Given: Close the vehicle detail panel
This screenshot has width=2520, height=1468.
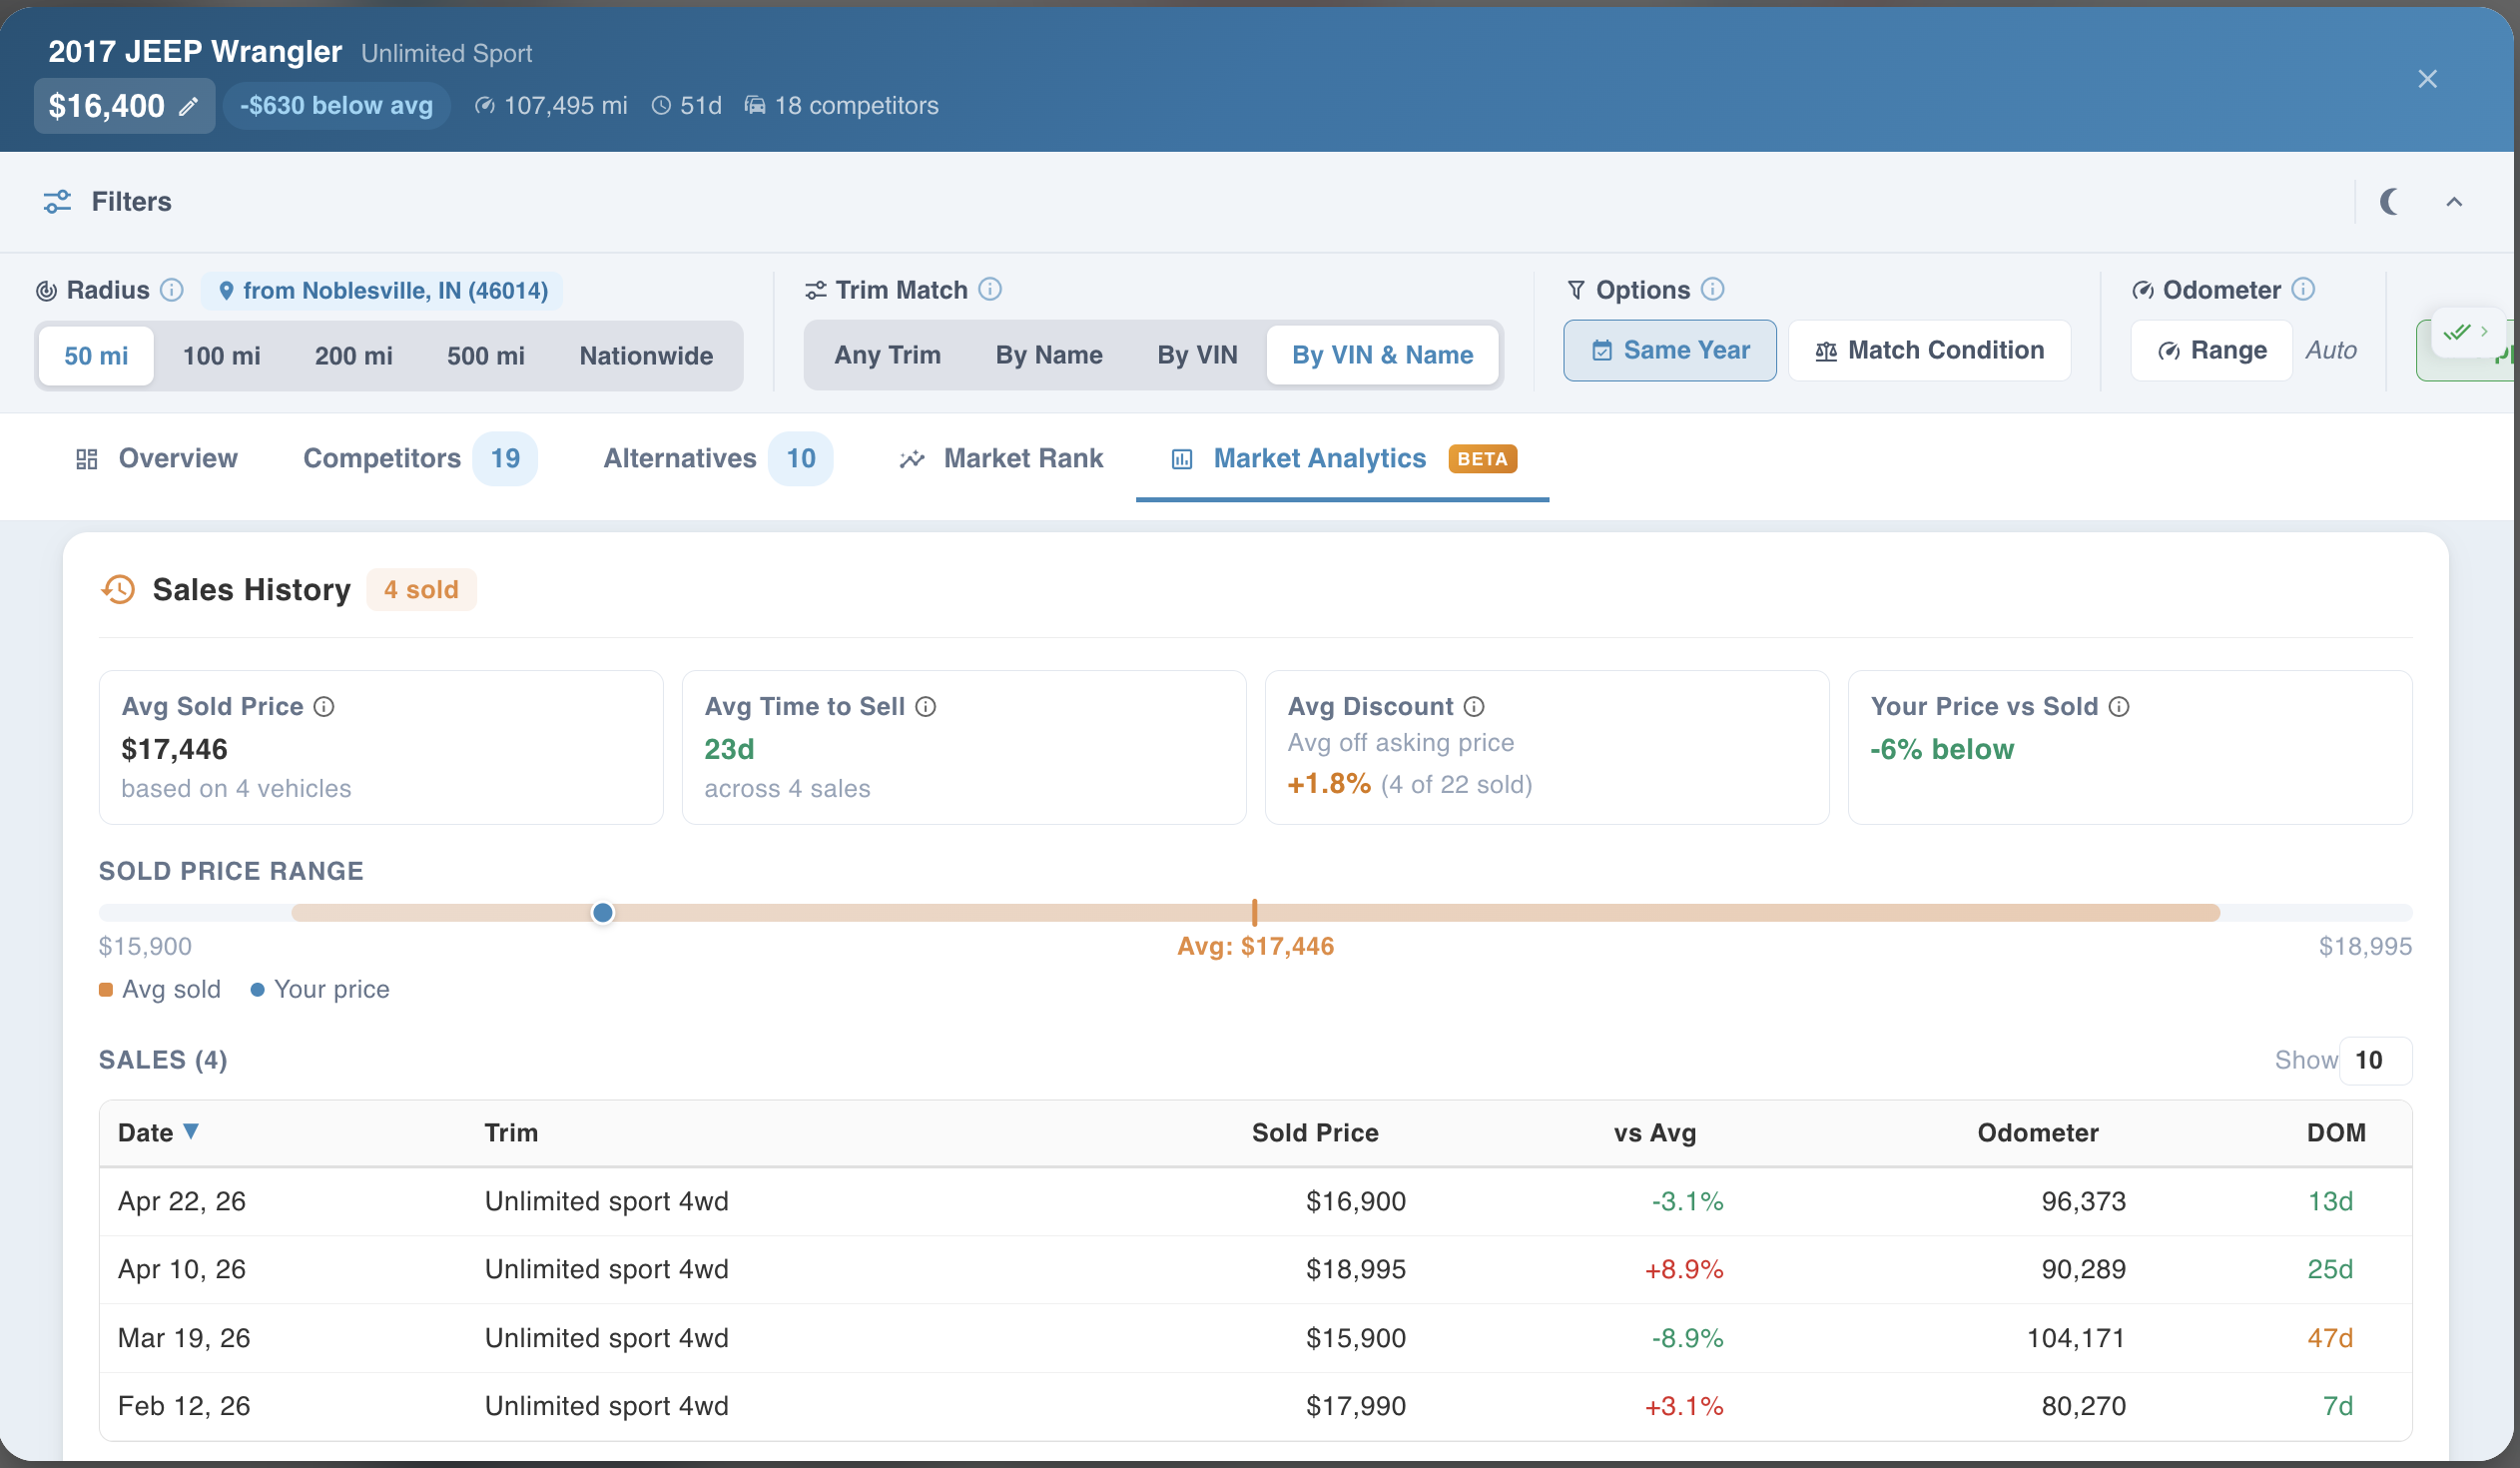Looking at the screenshot, I should click(2427, 79).
